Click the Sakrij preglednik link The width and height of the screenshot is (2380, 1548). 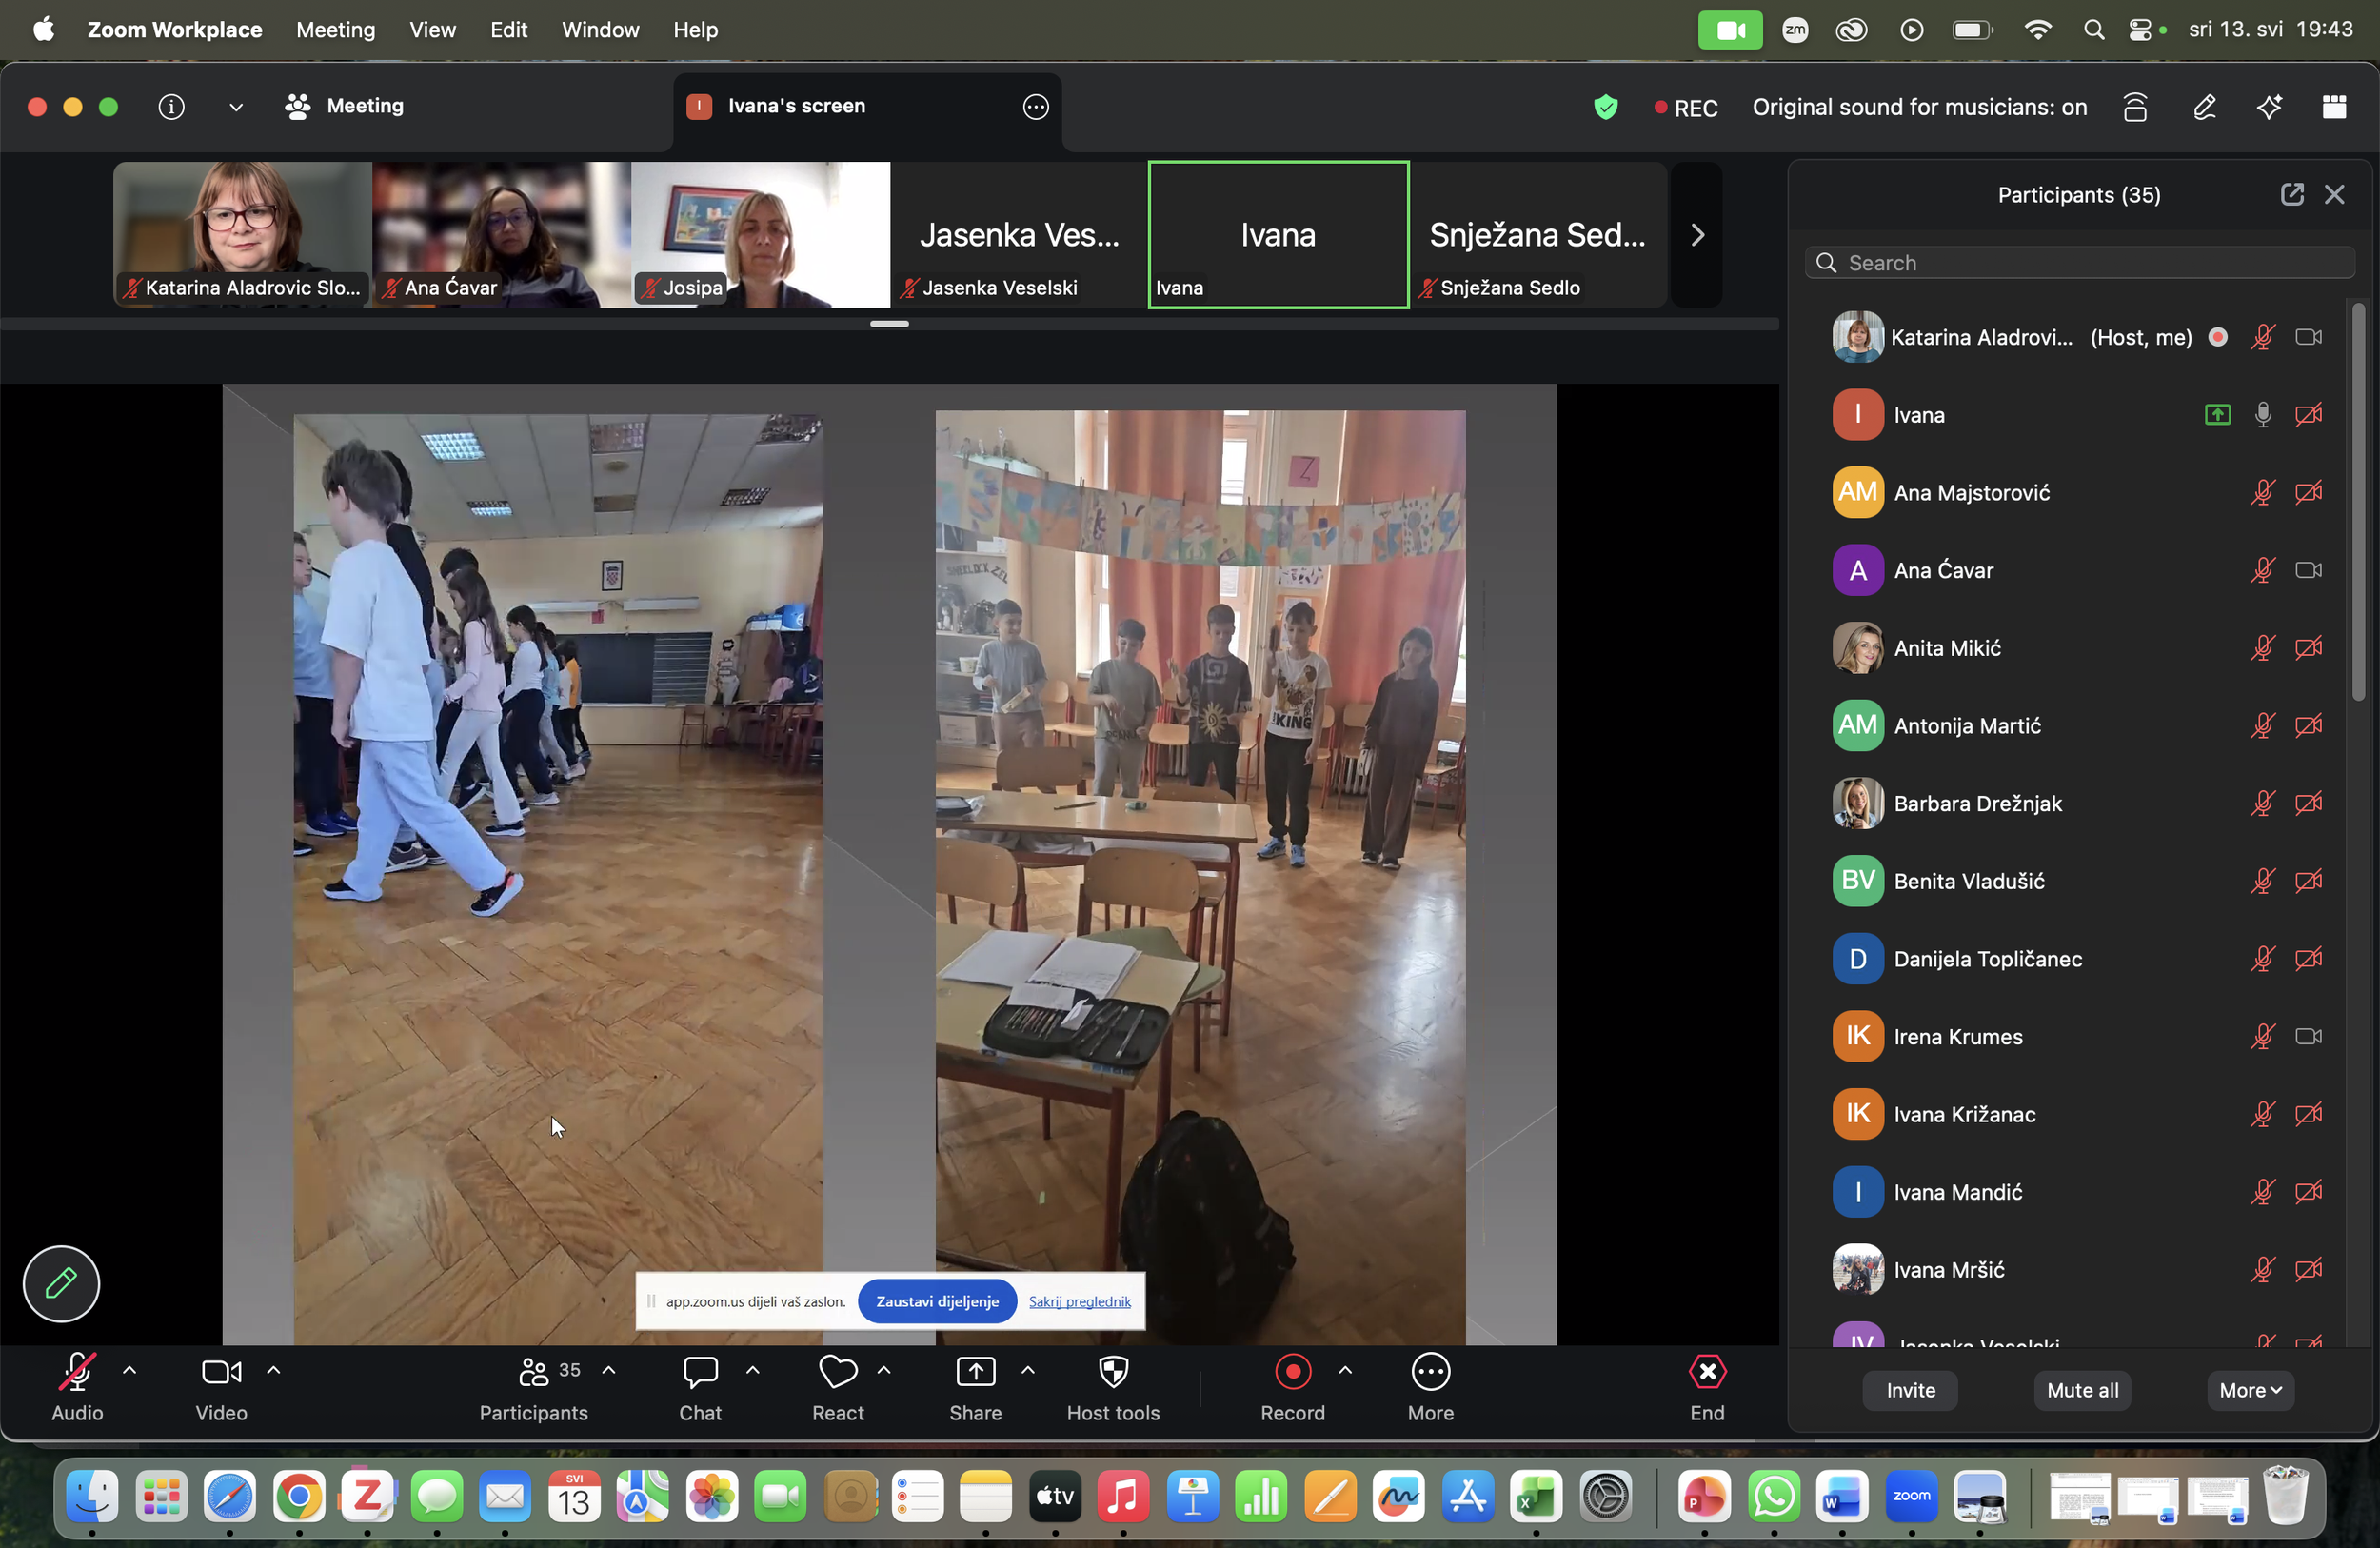1079,1301
